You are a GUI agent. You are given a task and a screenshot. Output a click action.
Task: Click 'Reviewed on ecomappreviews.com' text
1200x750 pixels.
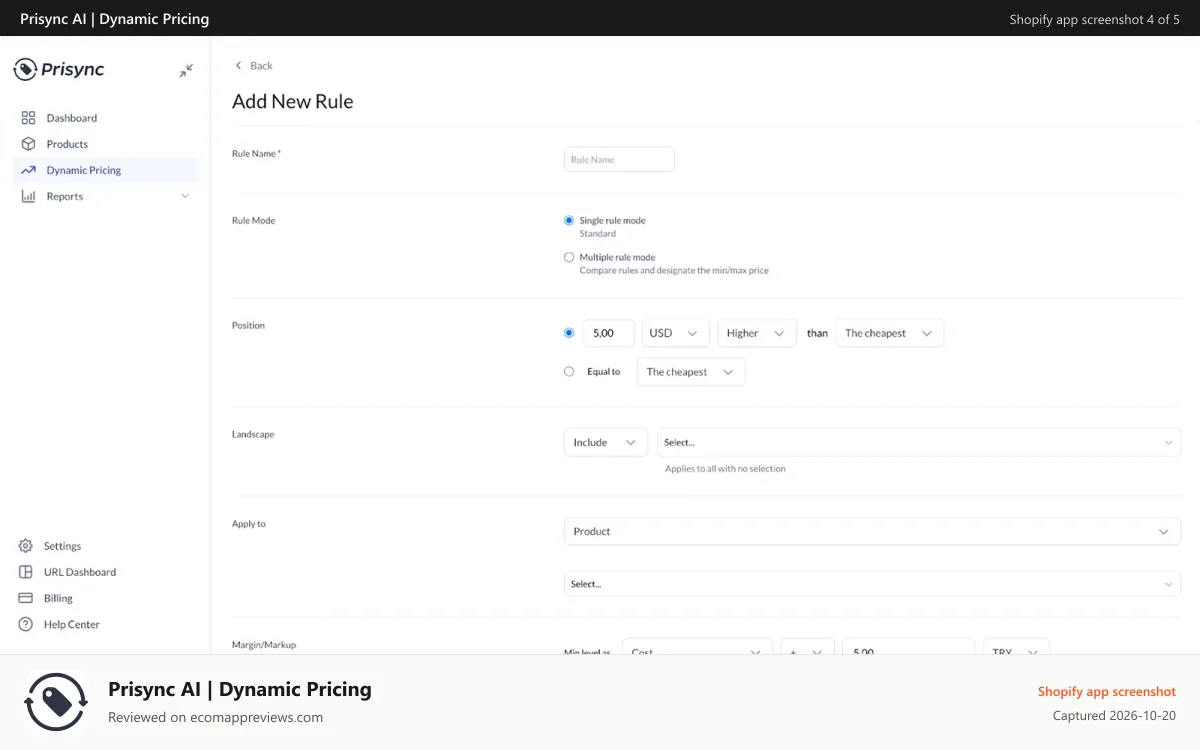tap(215, 717)
